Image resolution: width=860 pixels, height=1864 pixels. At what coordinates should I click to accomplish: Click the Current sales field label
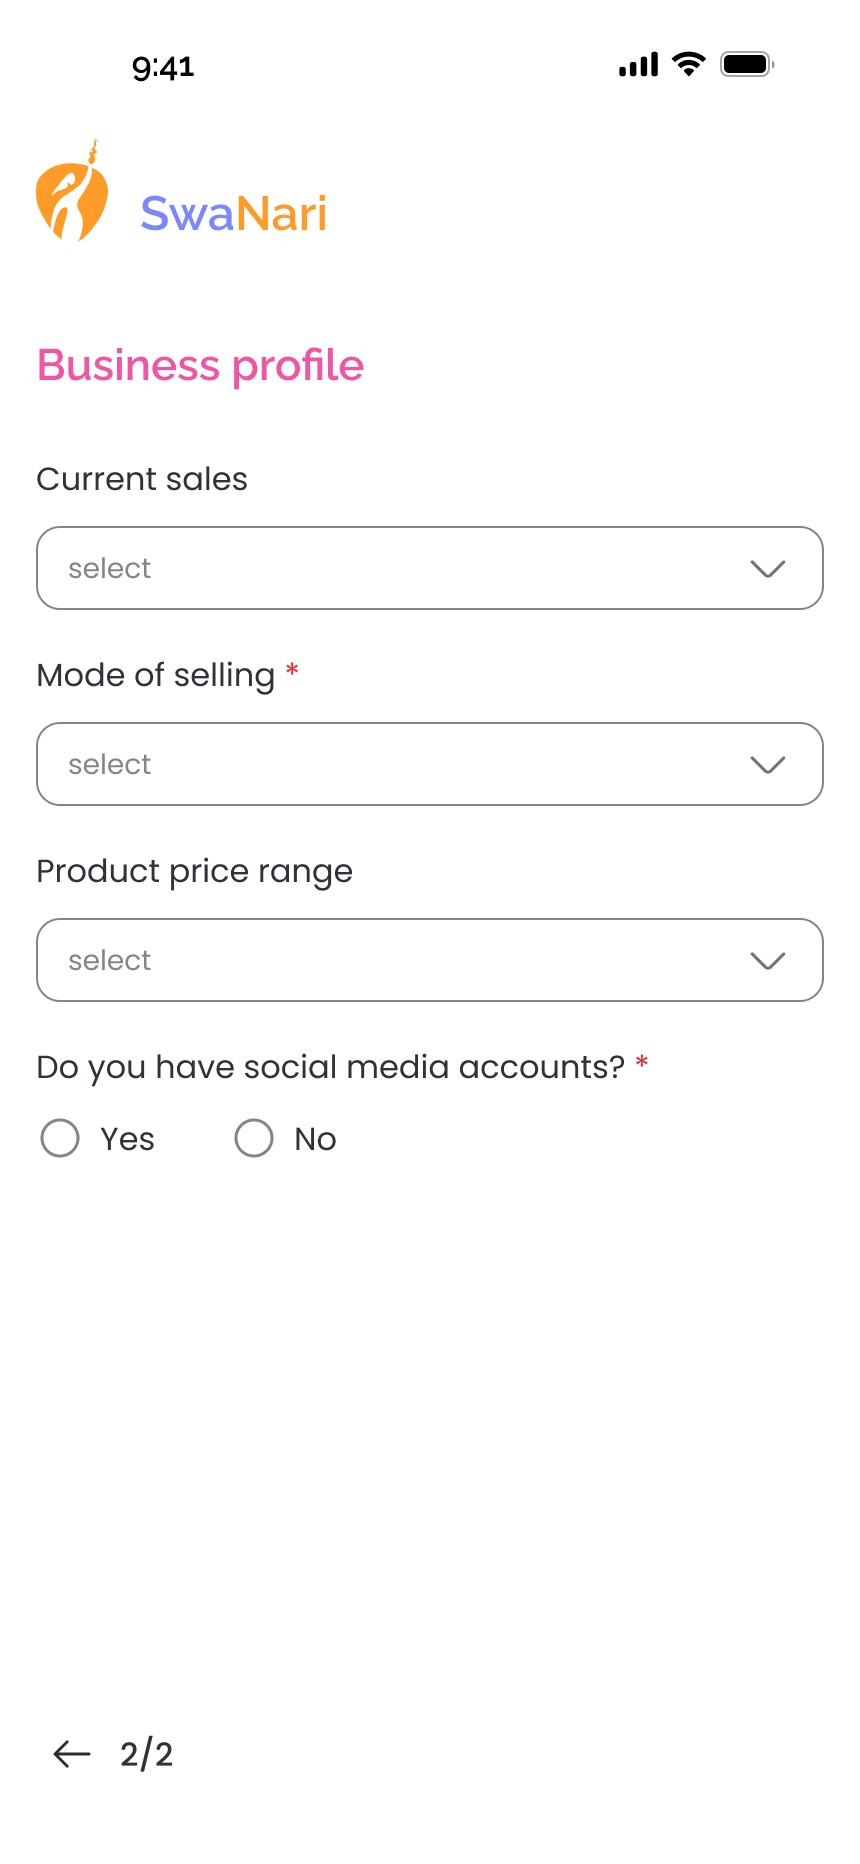point(142,479)
